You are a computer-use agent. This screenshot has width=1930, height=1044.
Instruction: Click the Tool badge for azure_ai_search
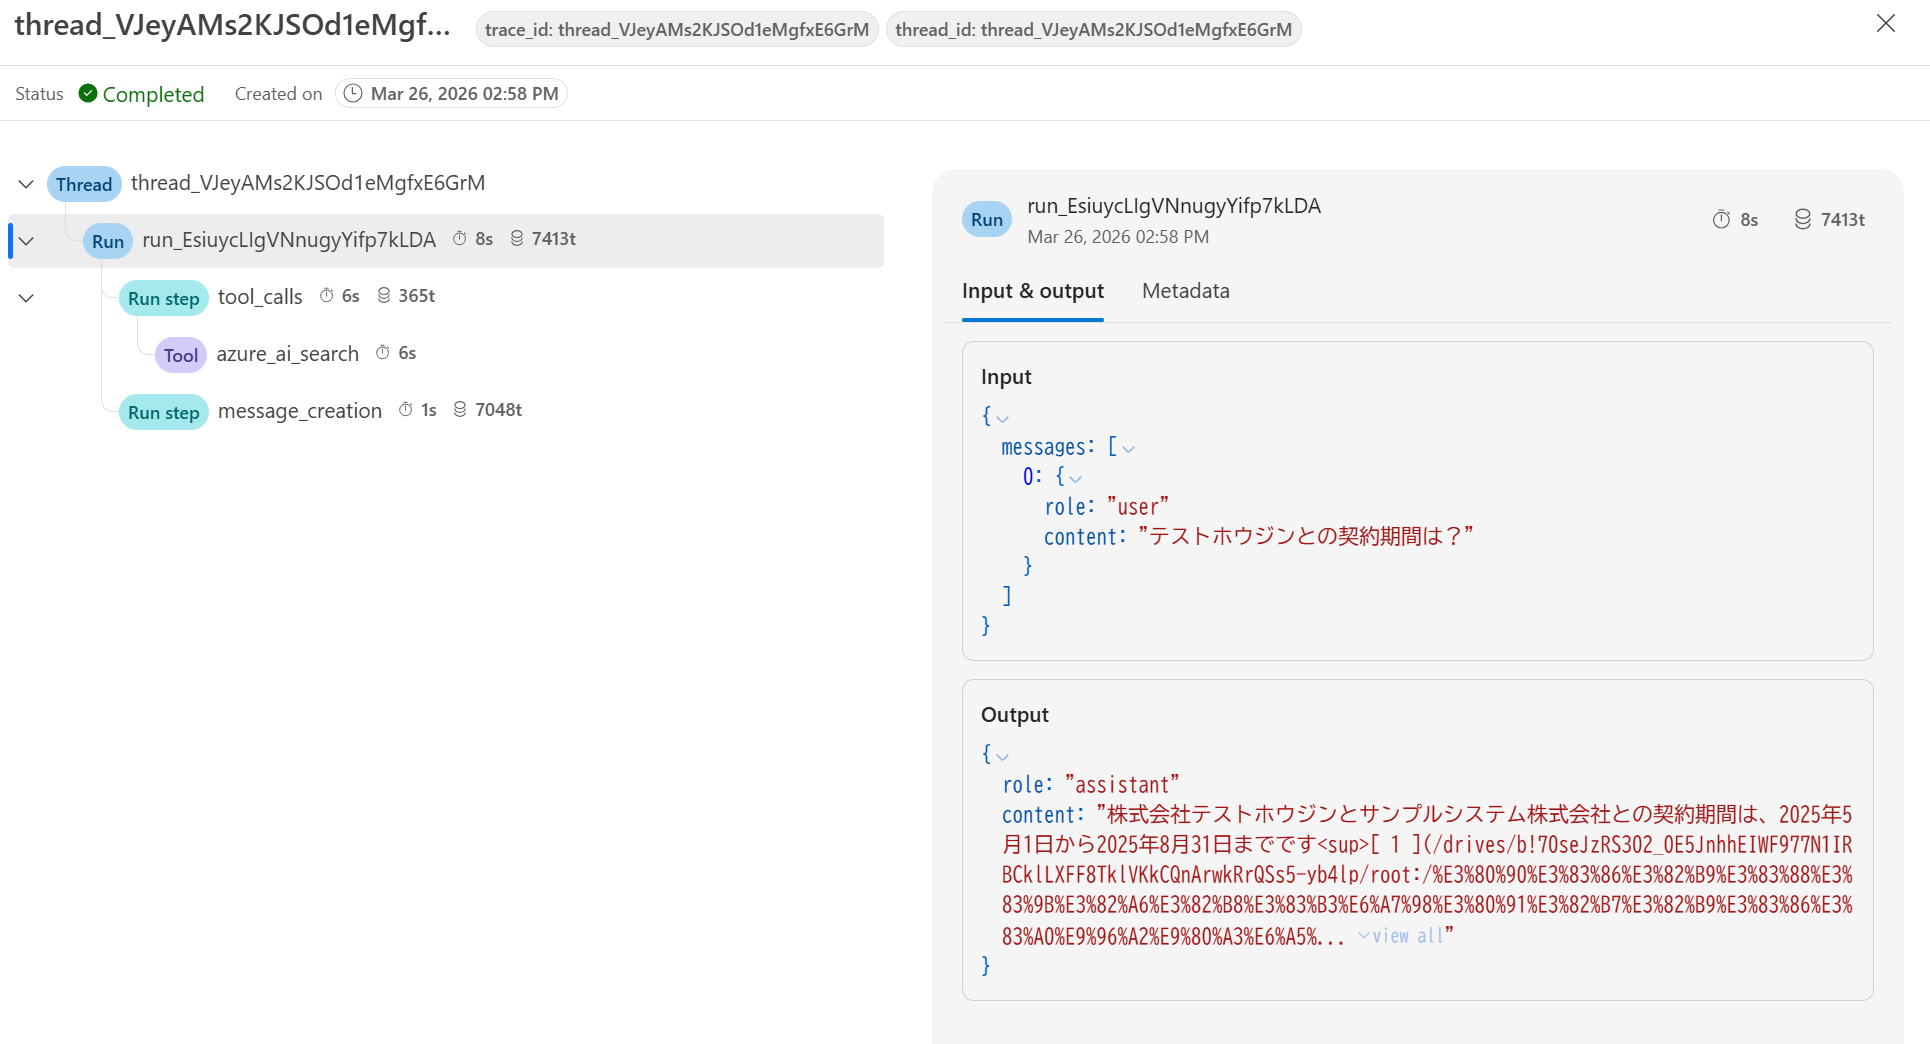point(181,355)
